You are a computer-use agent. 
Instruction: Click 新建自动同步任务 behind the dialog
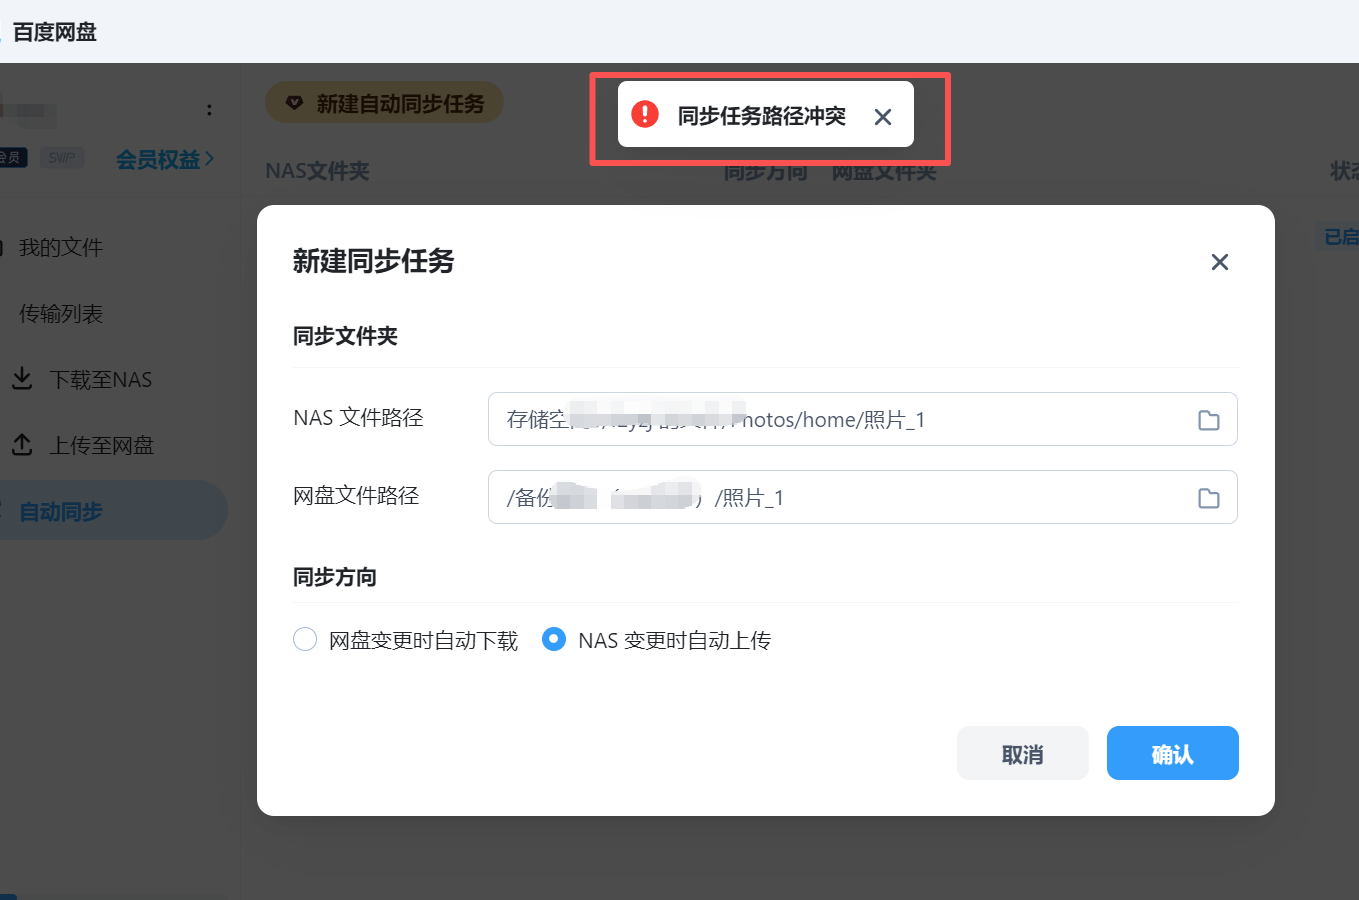(384, 103)
